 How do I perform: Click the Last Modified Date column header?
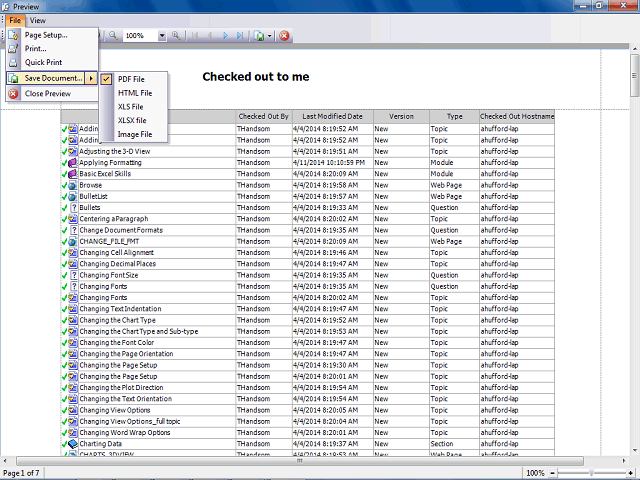coord(332,116)
